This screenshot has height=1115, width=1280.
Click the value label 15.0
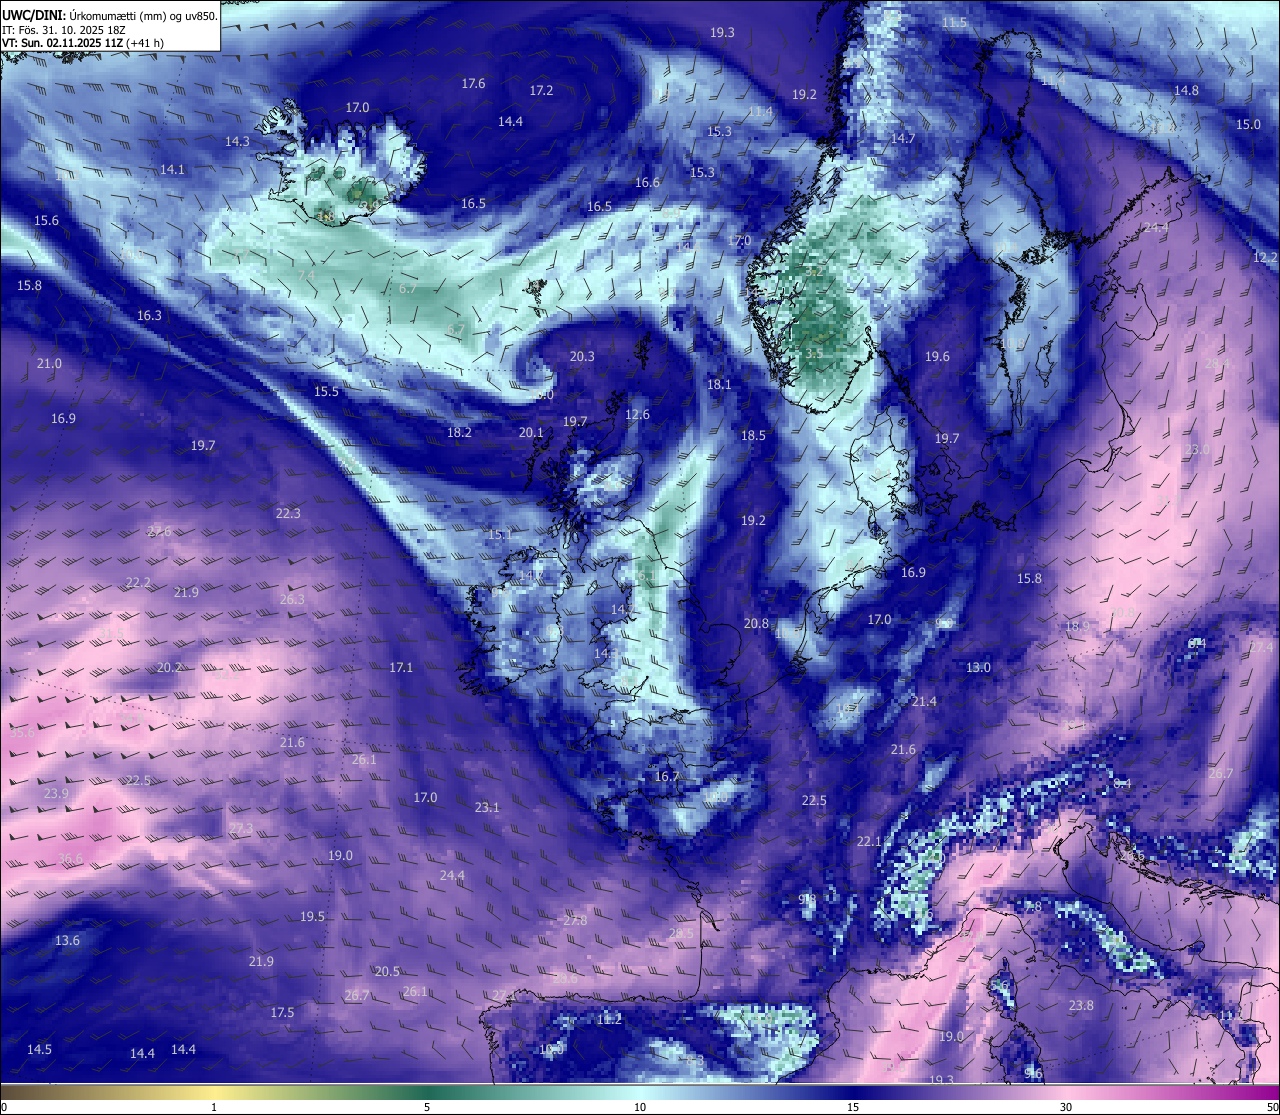click(x=1248, y=124)
